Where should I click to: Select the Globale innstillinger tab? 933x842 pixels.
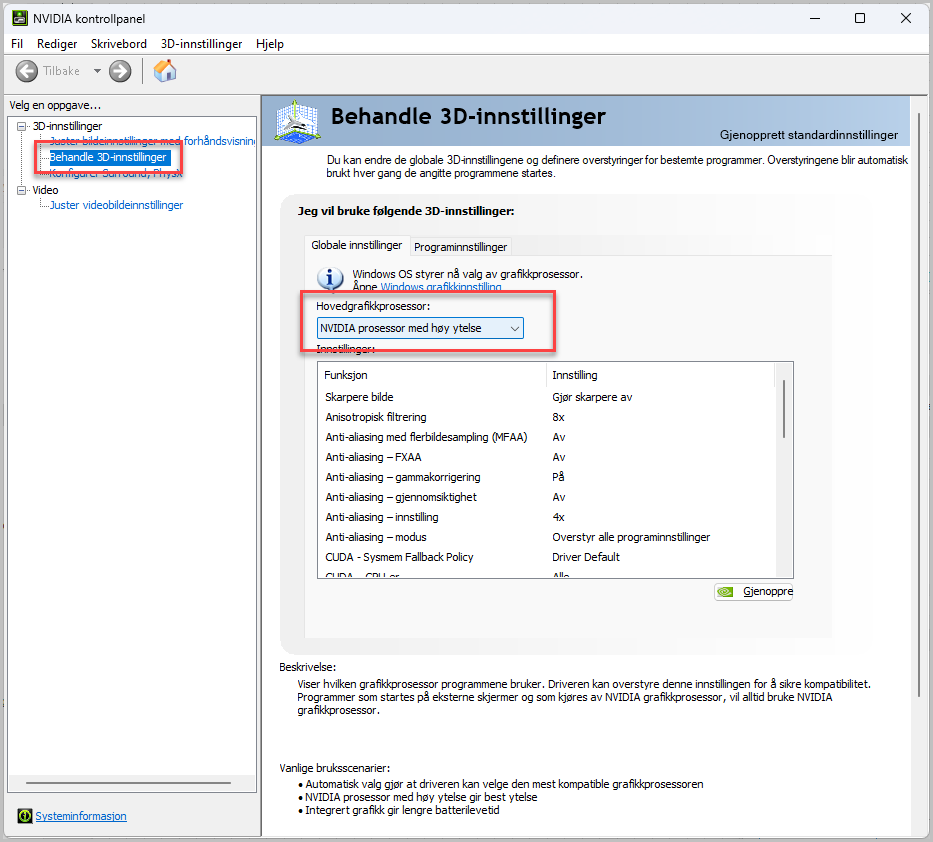(357, 245)
